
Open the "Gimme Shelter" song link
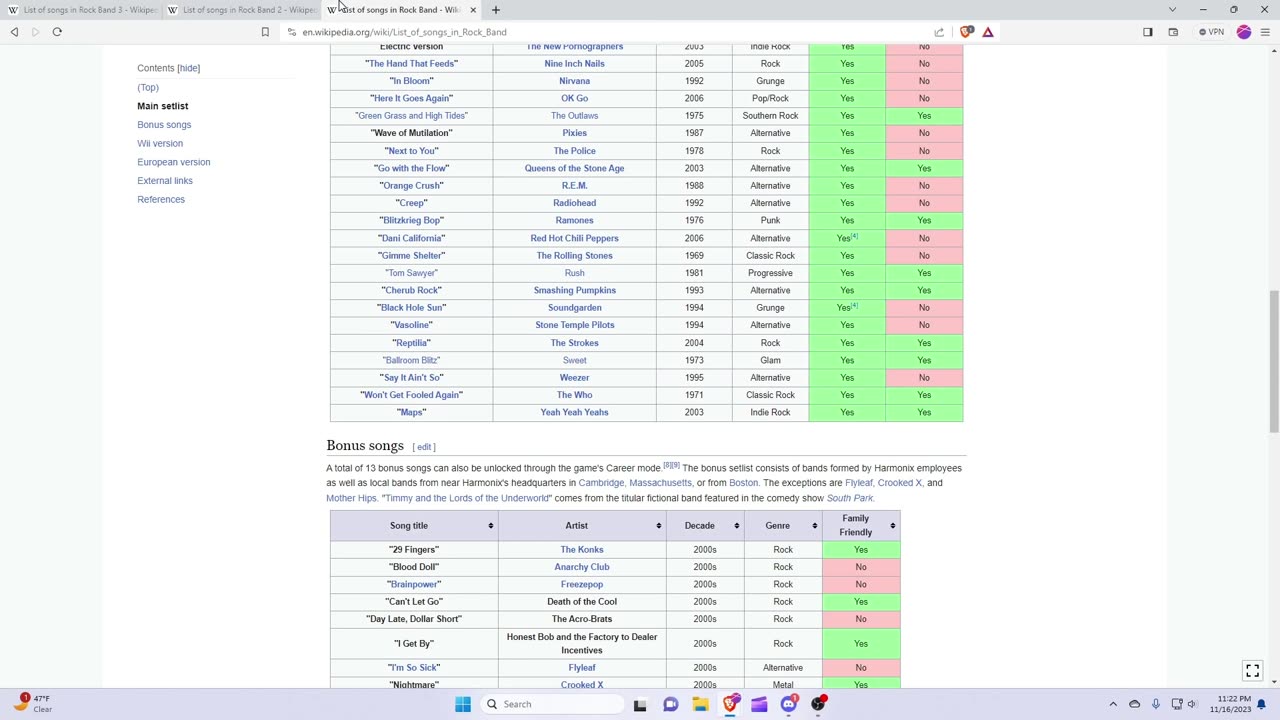tap(411, 256)
